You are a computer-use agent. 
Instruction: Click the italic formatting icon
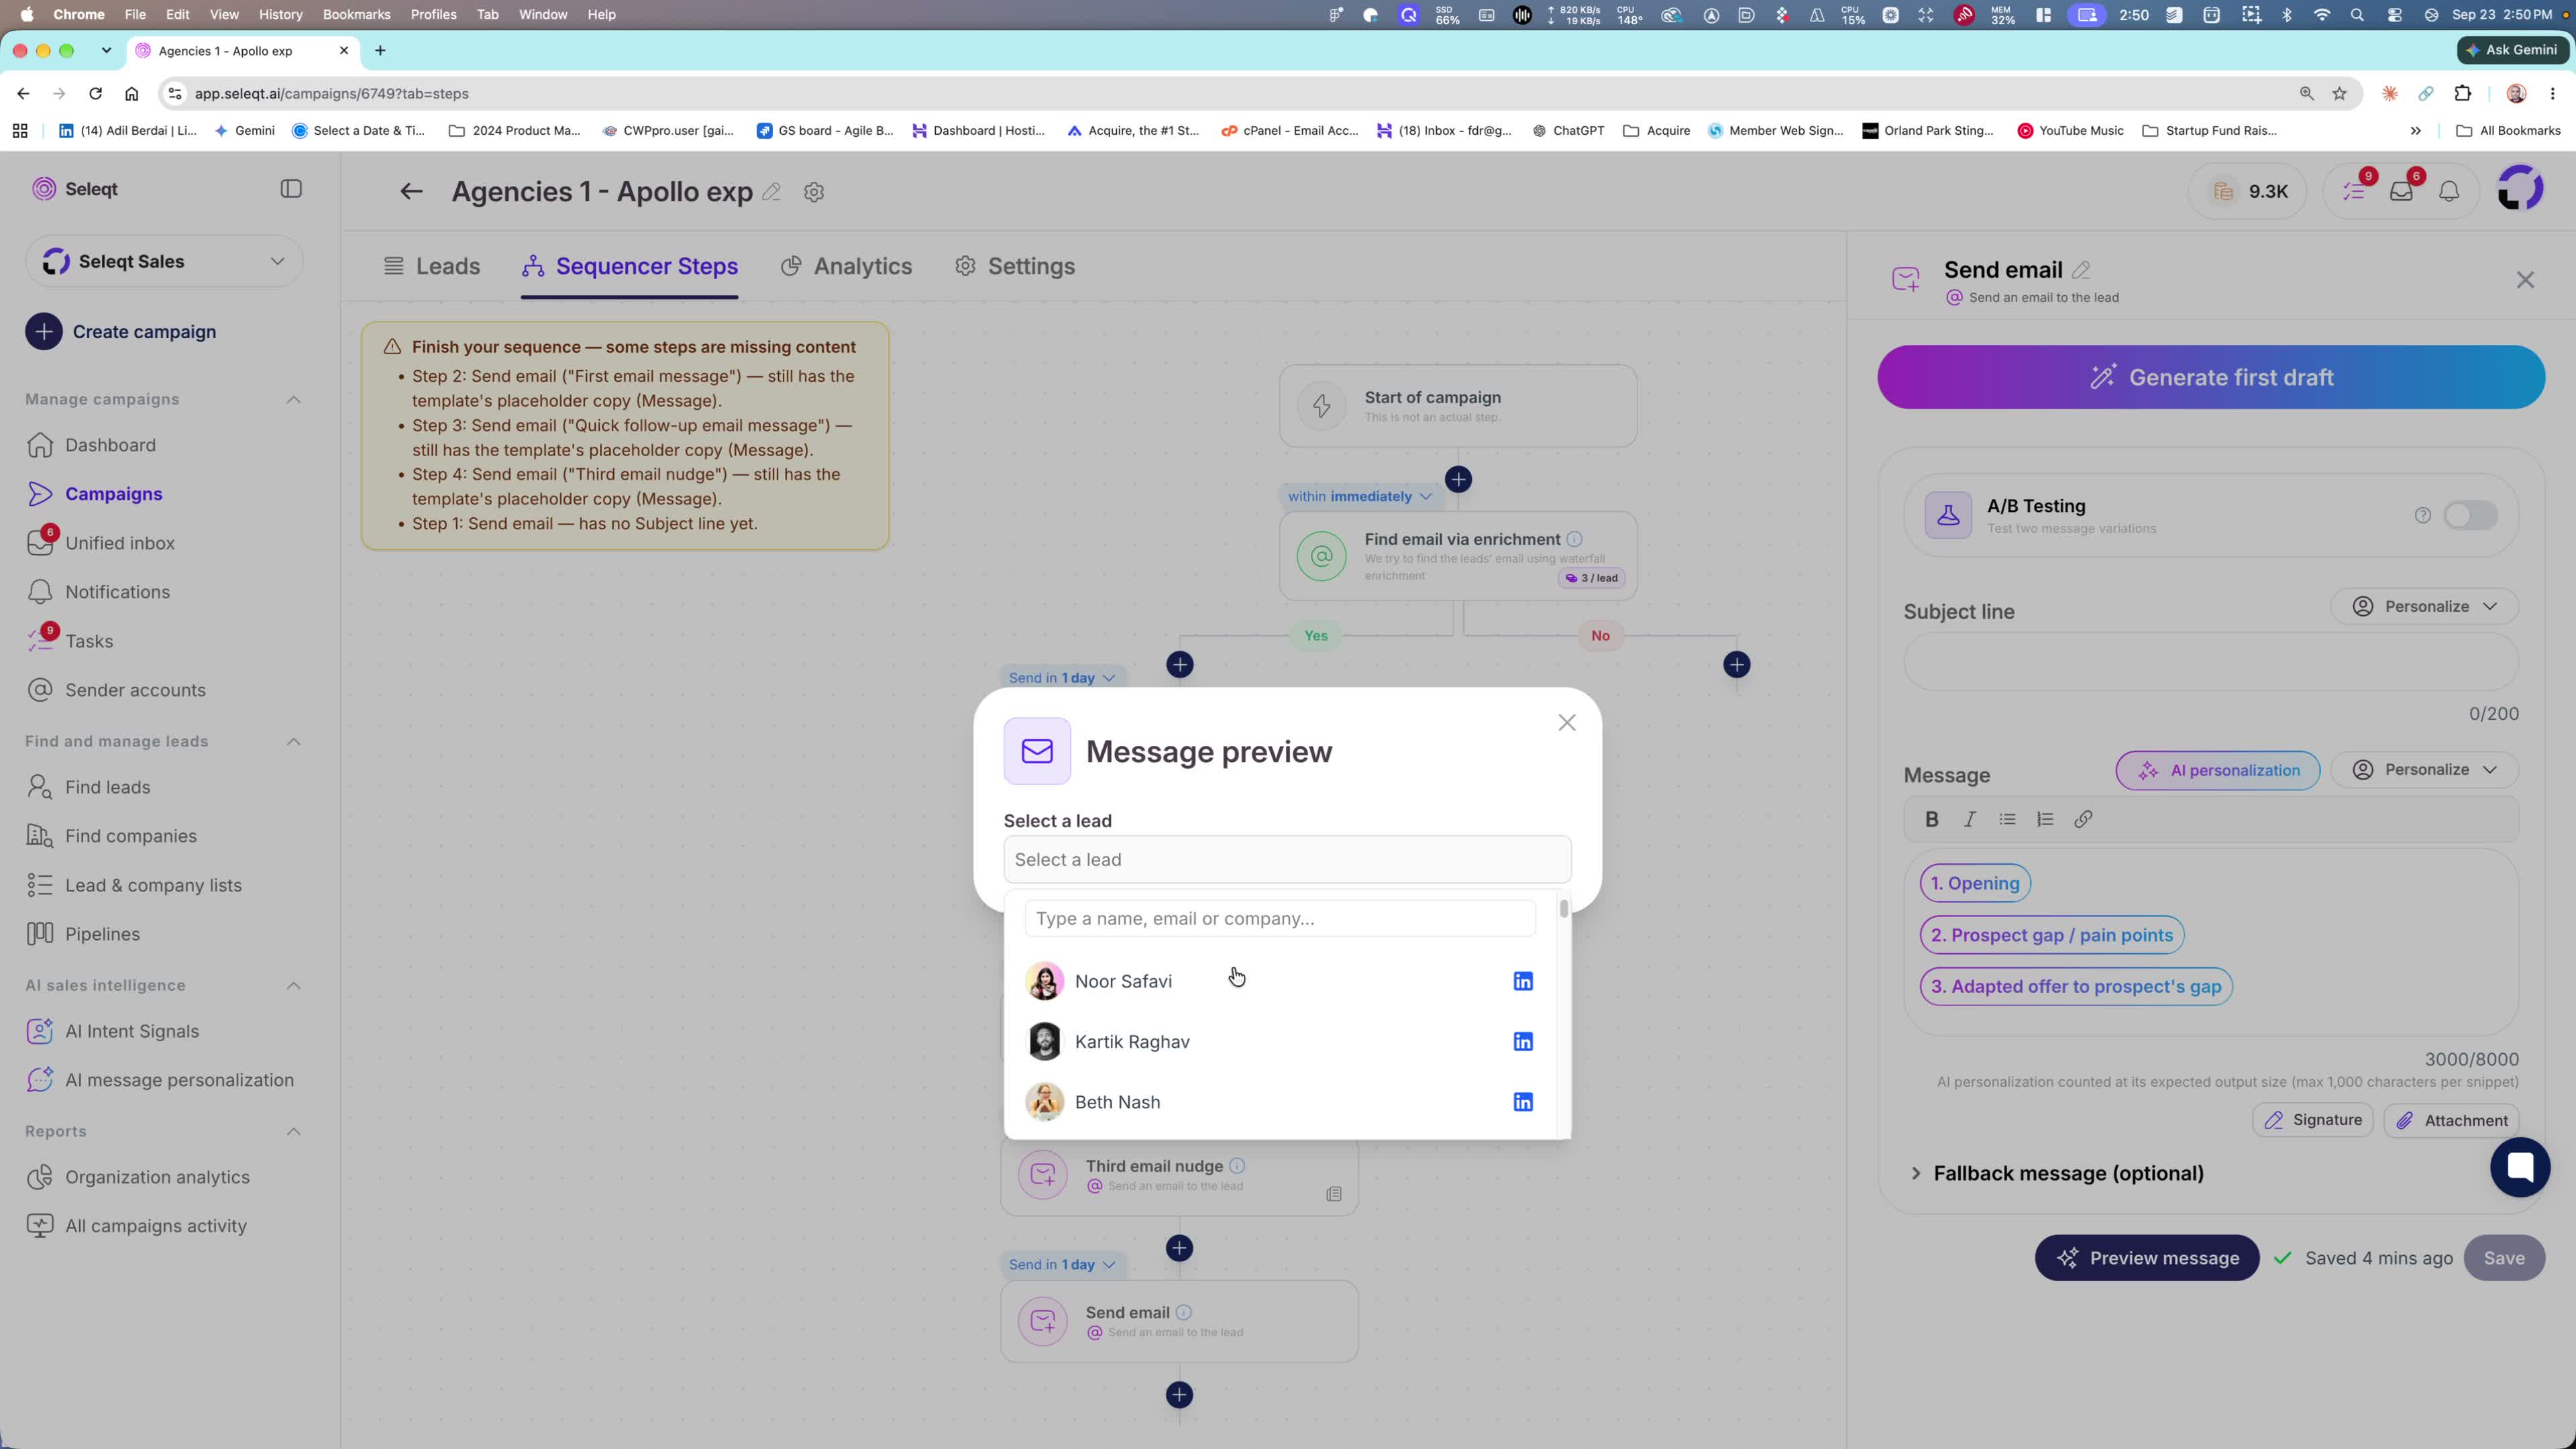coord(1970,819)
